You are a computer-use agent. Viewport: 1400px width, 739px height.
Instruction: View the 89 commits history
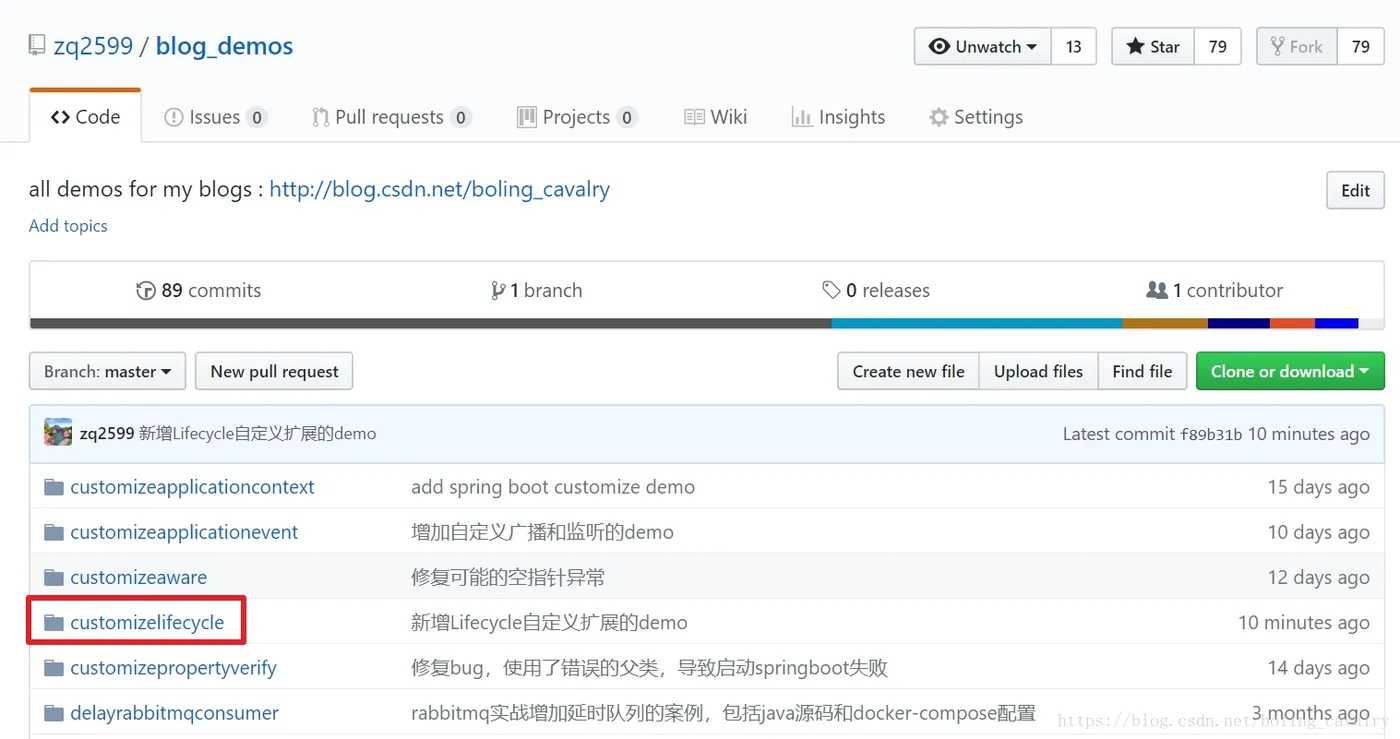click(199, 290)
